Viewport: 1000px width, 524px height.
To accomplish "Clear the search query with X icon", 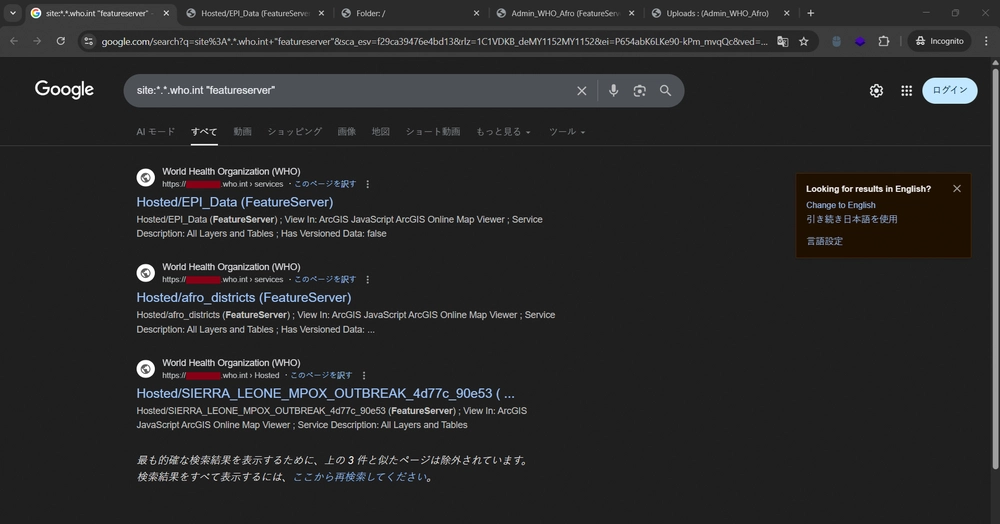I will coord(582,91).
